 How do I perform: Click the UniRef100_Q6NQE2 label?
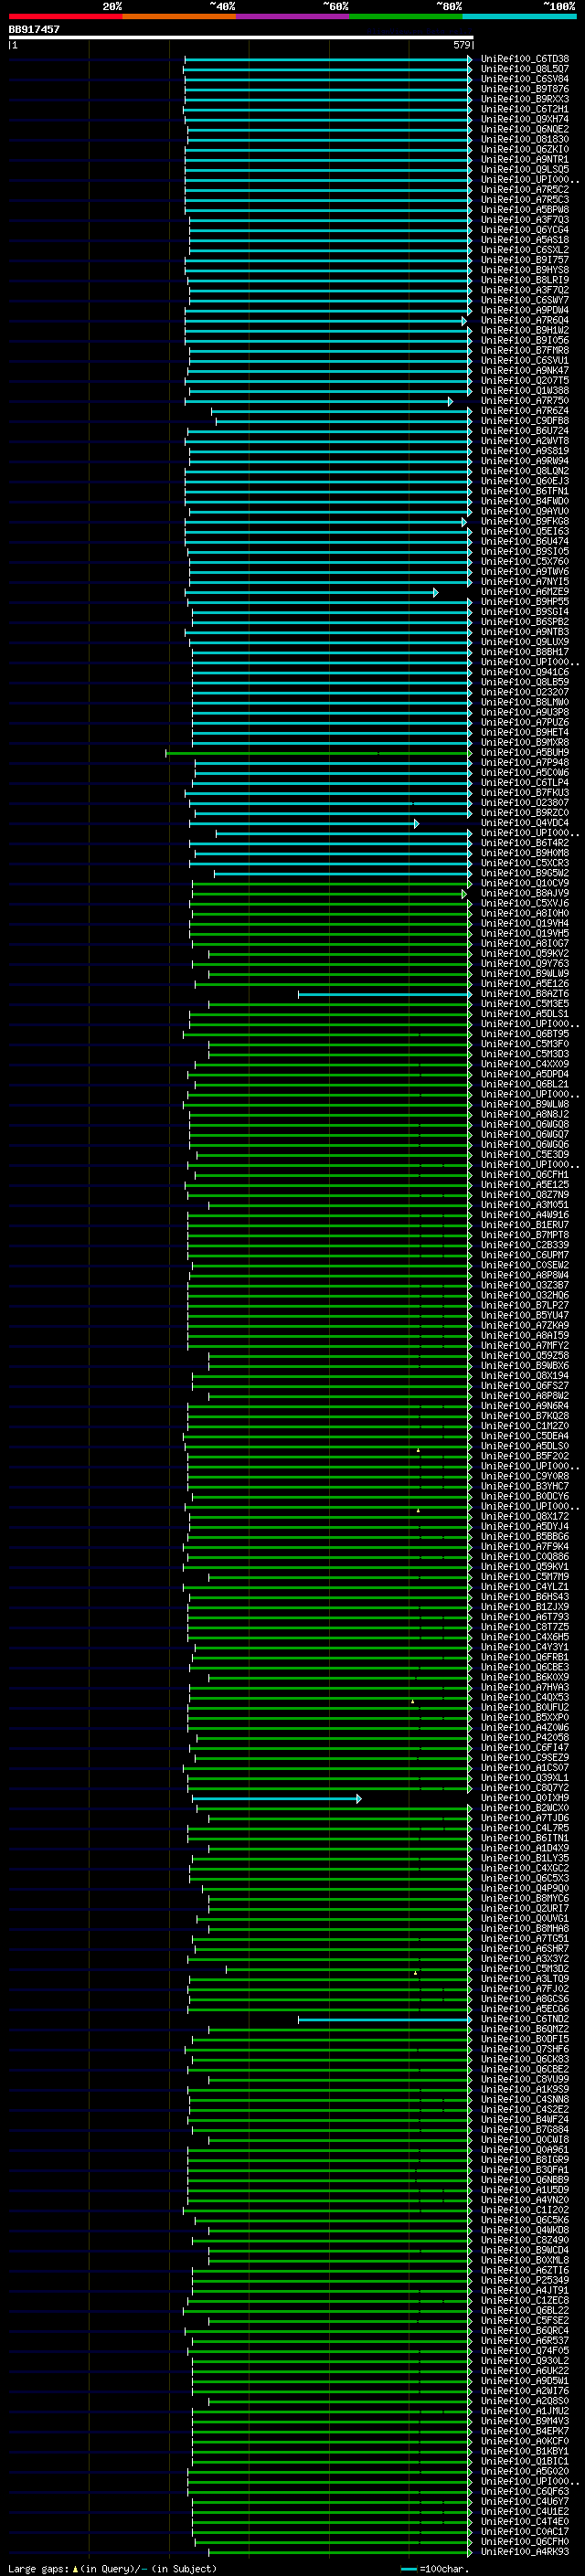pyautogui.click(x=525, y=129)
